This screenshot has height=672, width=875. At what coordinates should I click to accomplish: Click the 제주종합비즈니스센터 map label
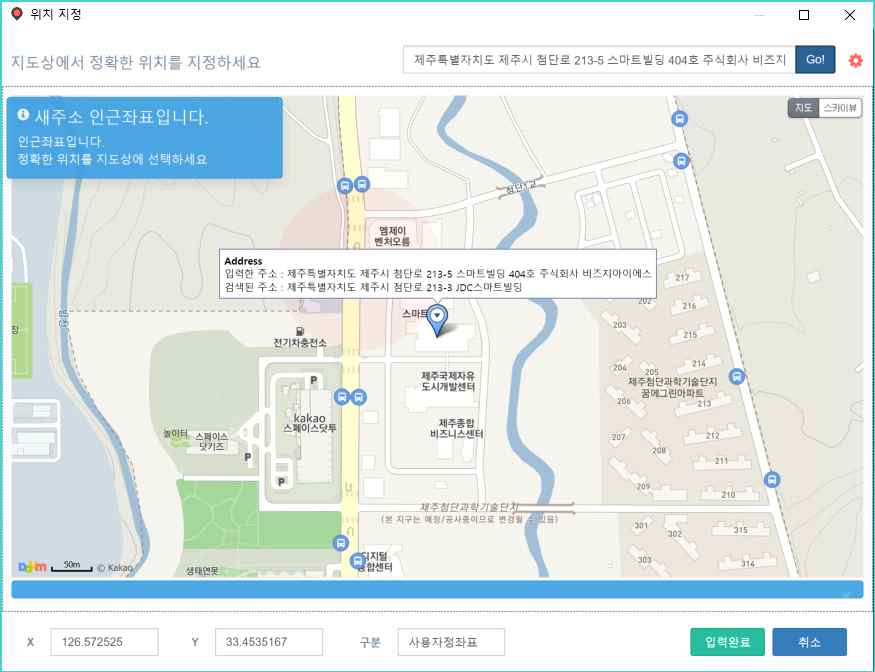click(x=456, y=428)
